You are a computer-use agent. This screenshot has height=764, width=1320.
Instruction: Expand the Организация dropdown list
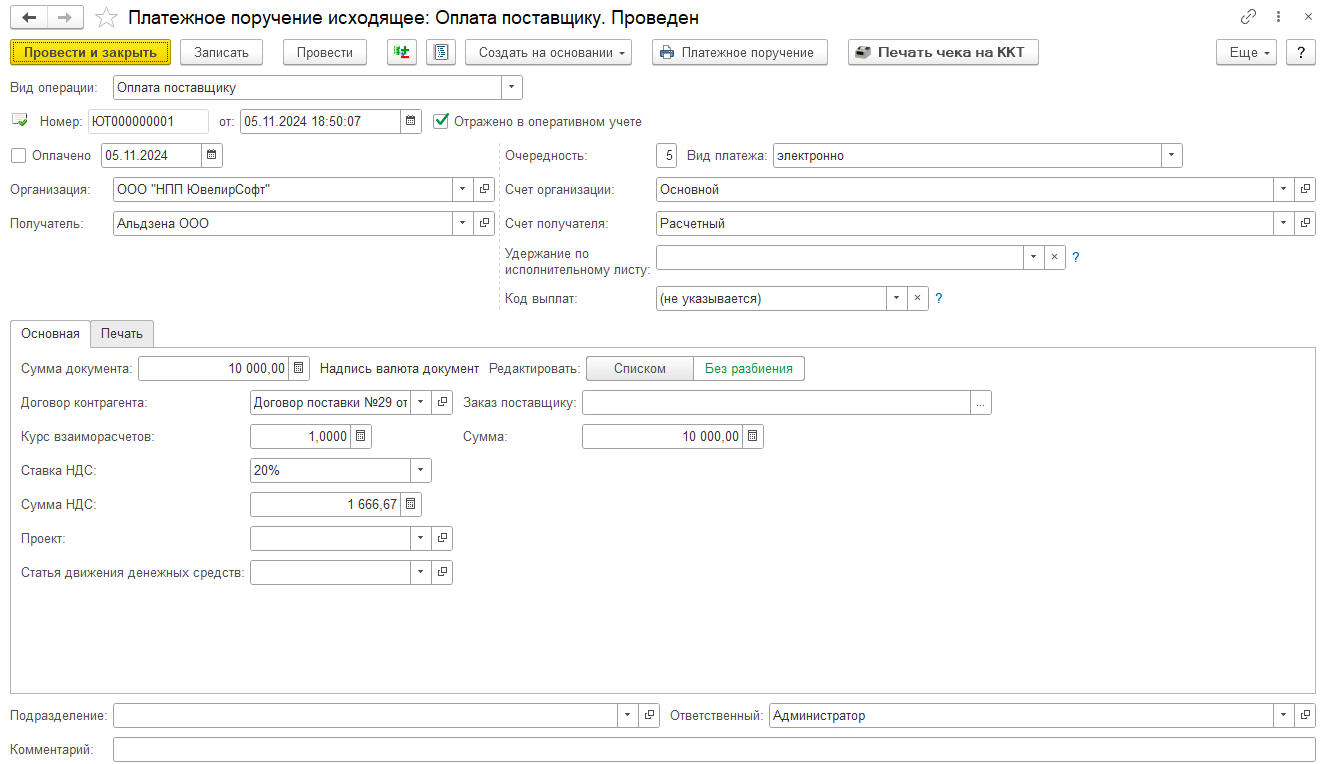(463, 190)
